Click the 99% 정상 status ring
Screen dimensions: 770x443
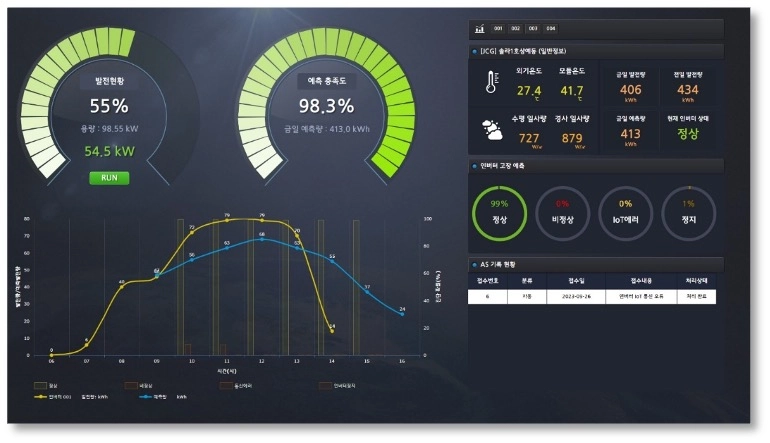tap(499, 213)
